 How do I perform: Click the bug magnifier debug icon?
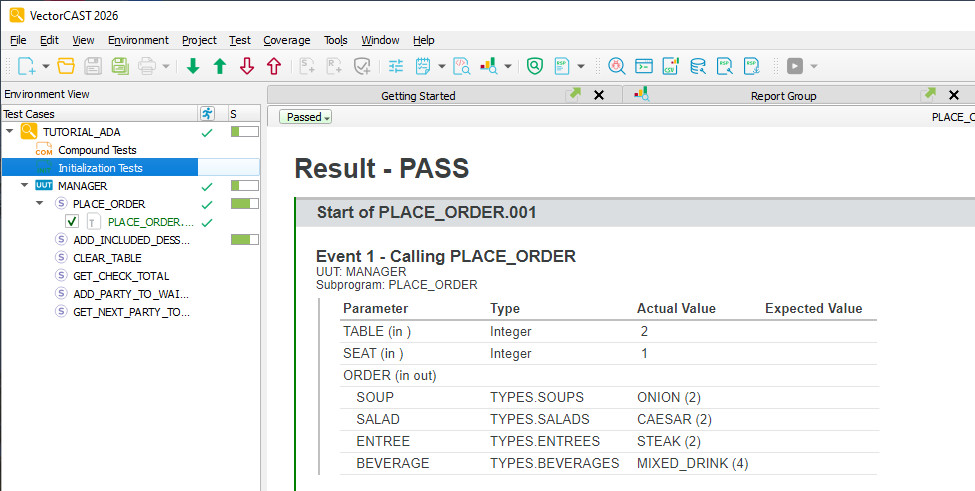coord(616,66)
